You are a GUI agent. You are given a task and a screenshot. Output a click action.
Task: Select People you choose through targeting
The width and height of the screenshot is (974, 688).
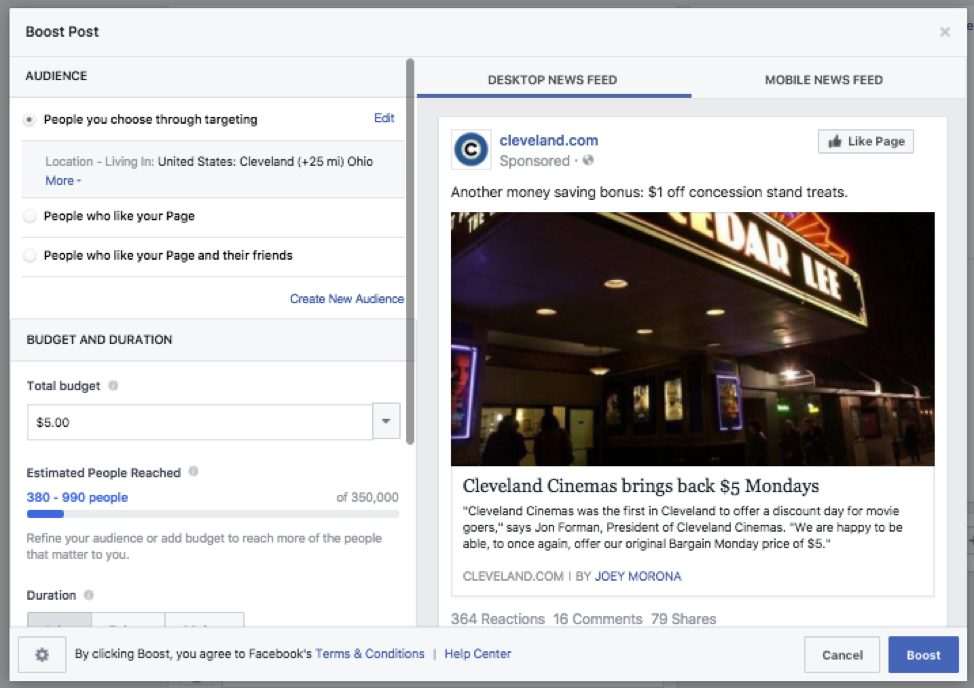click(29, 119)
